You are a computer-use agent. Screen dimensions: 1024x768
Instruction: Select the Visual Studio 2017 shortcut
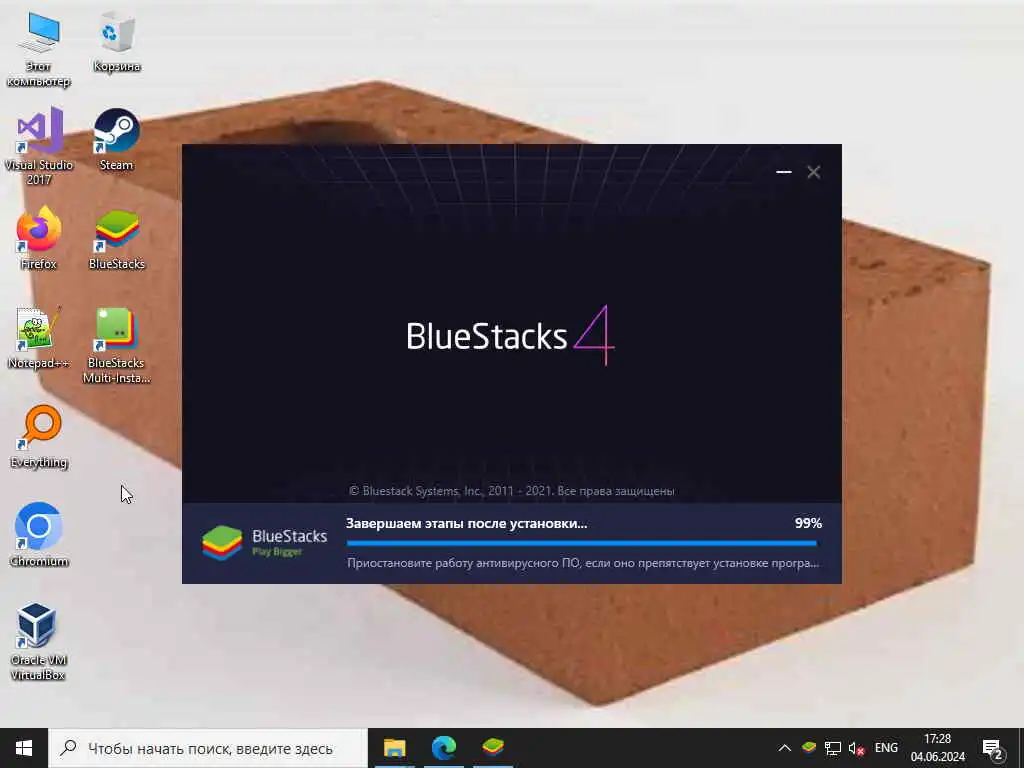point(39,147)
